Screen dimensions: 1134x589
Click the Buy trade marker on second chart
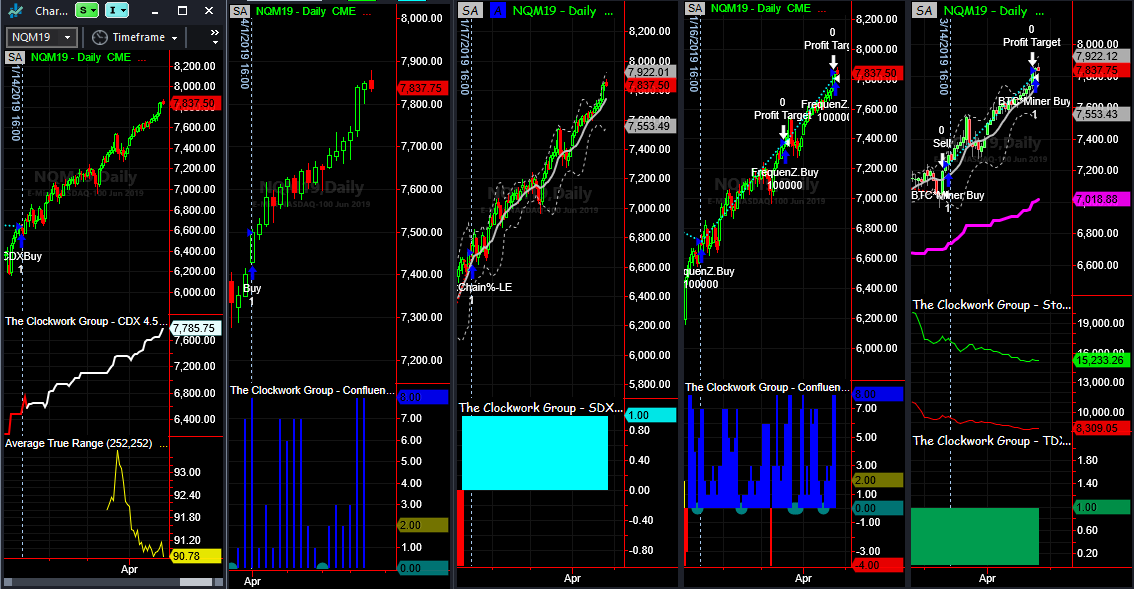point(252,288)
